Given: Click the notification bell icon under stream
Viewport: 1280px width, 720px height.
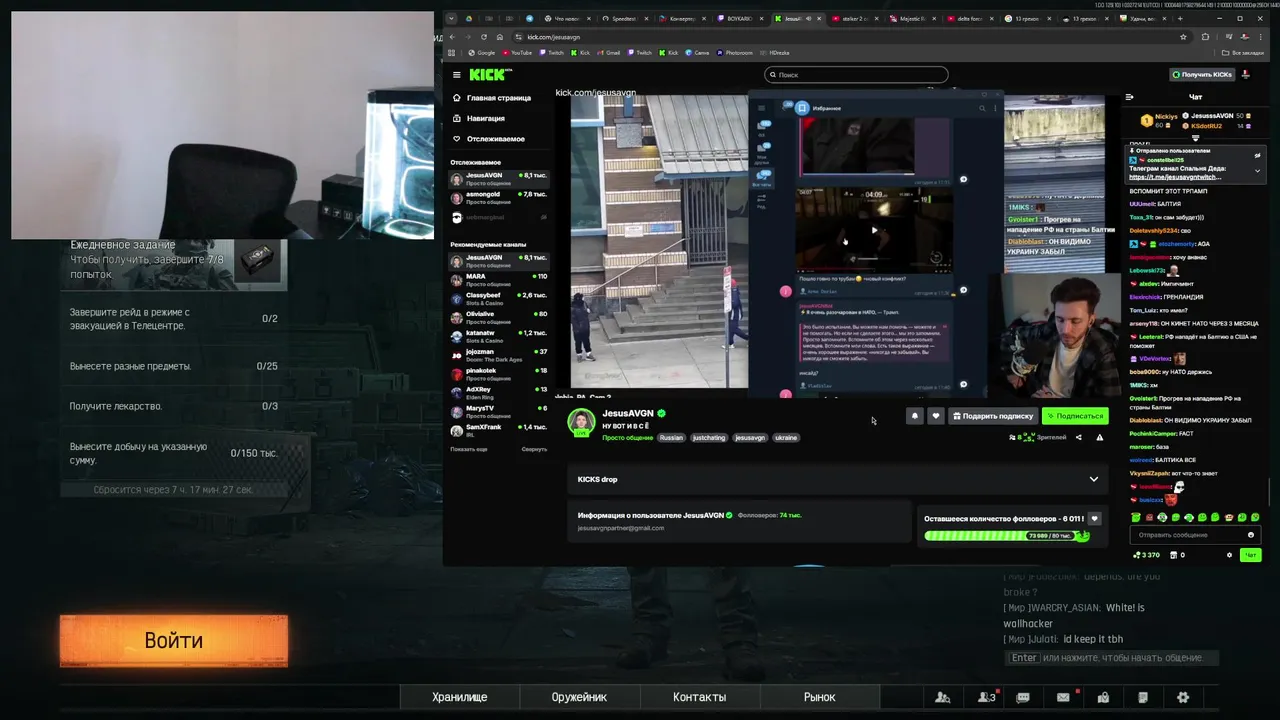Looking at the screenshot, I should (x=914, y=416).
